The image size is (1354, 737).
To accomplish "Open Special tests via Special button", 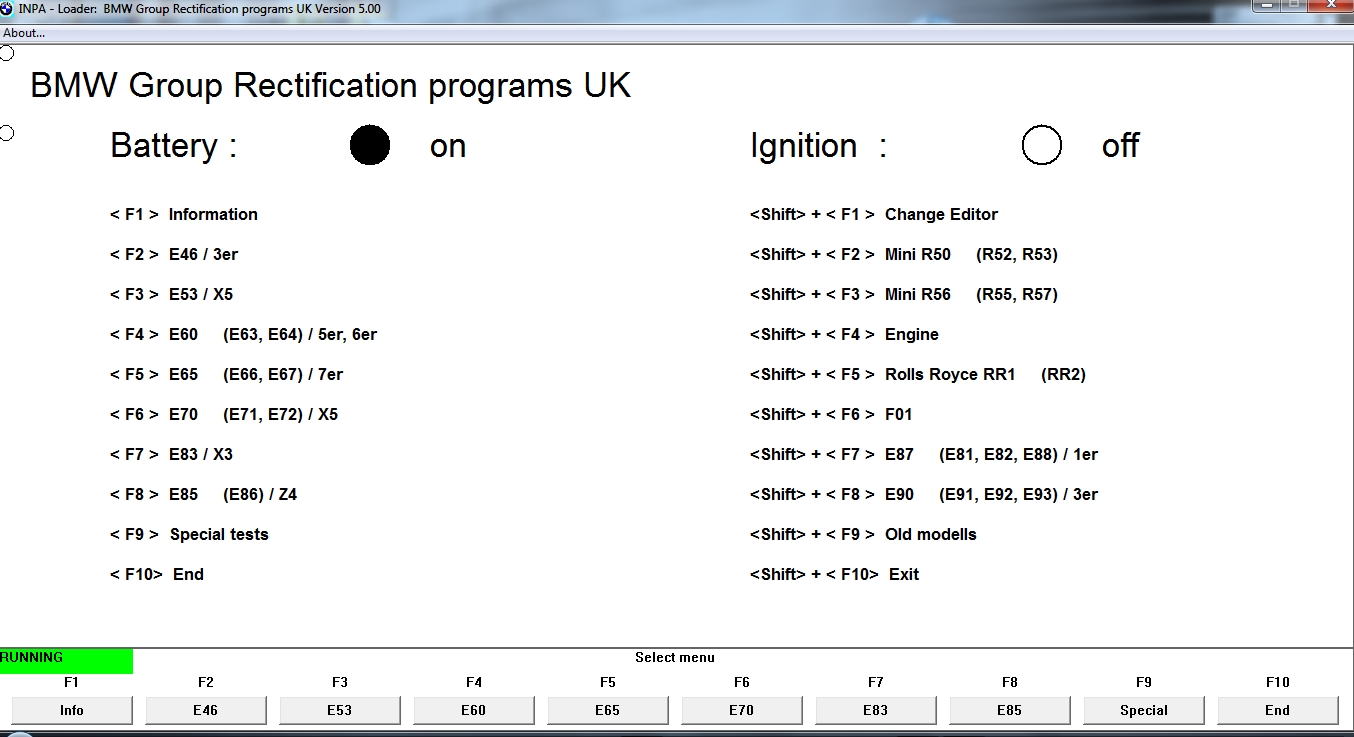I will point(1144,710).
